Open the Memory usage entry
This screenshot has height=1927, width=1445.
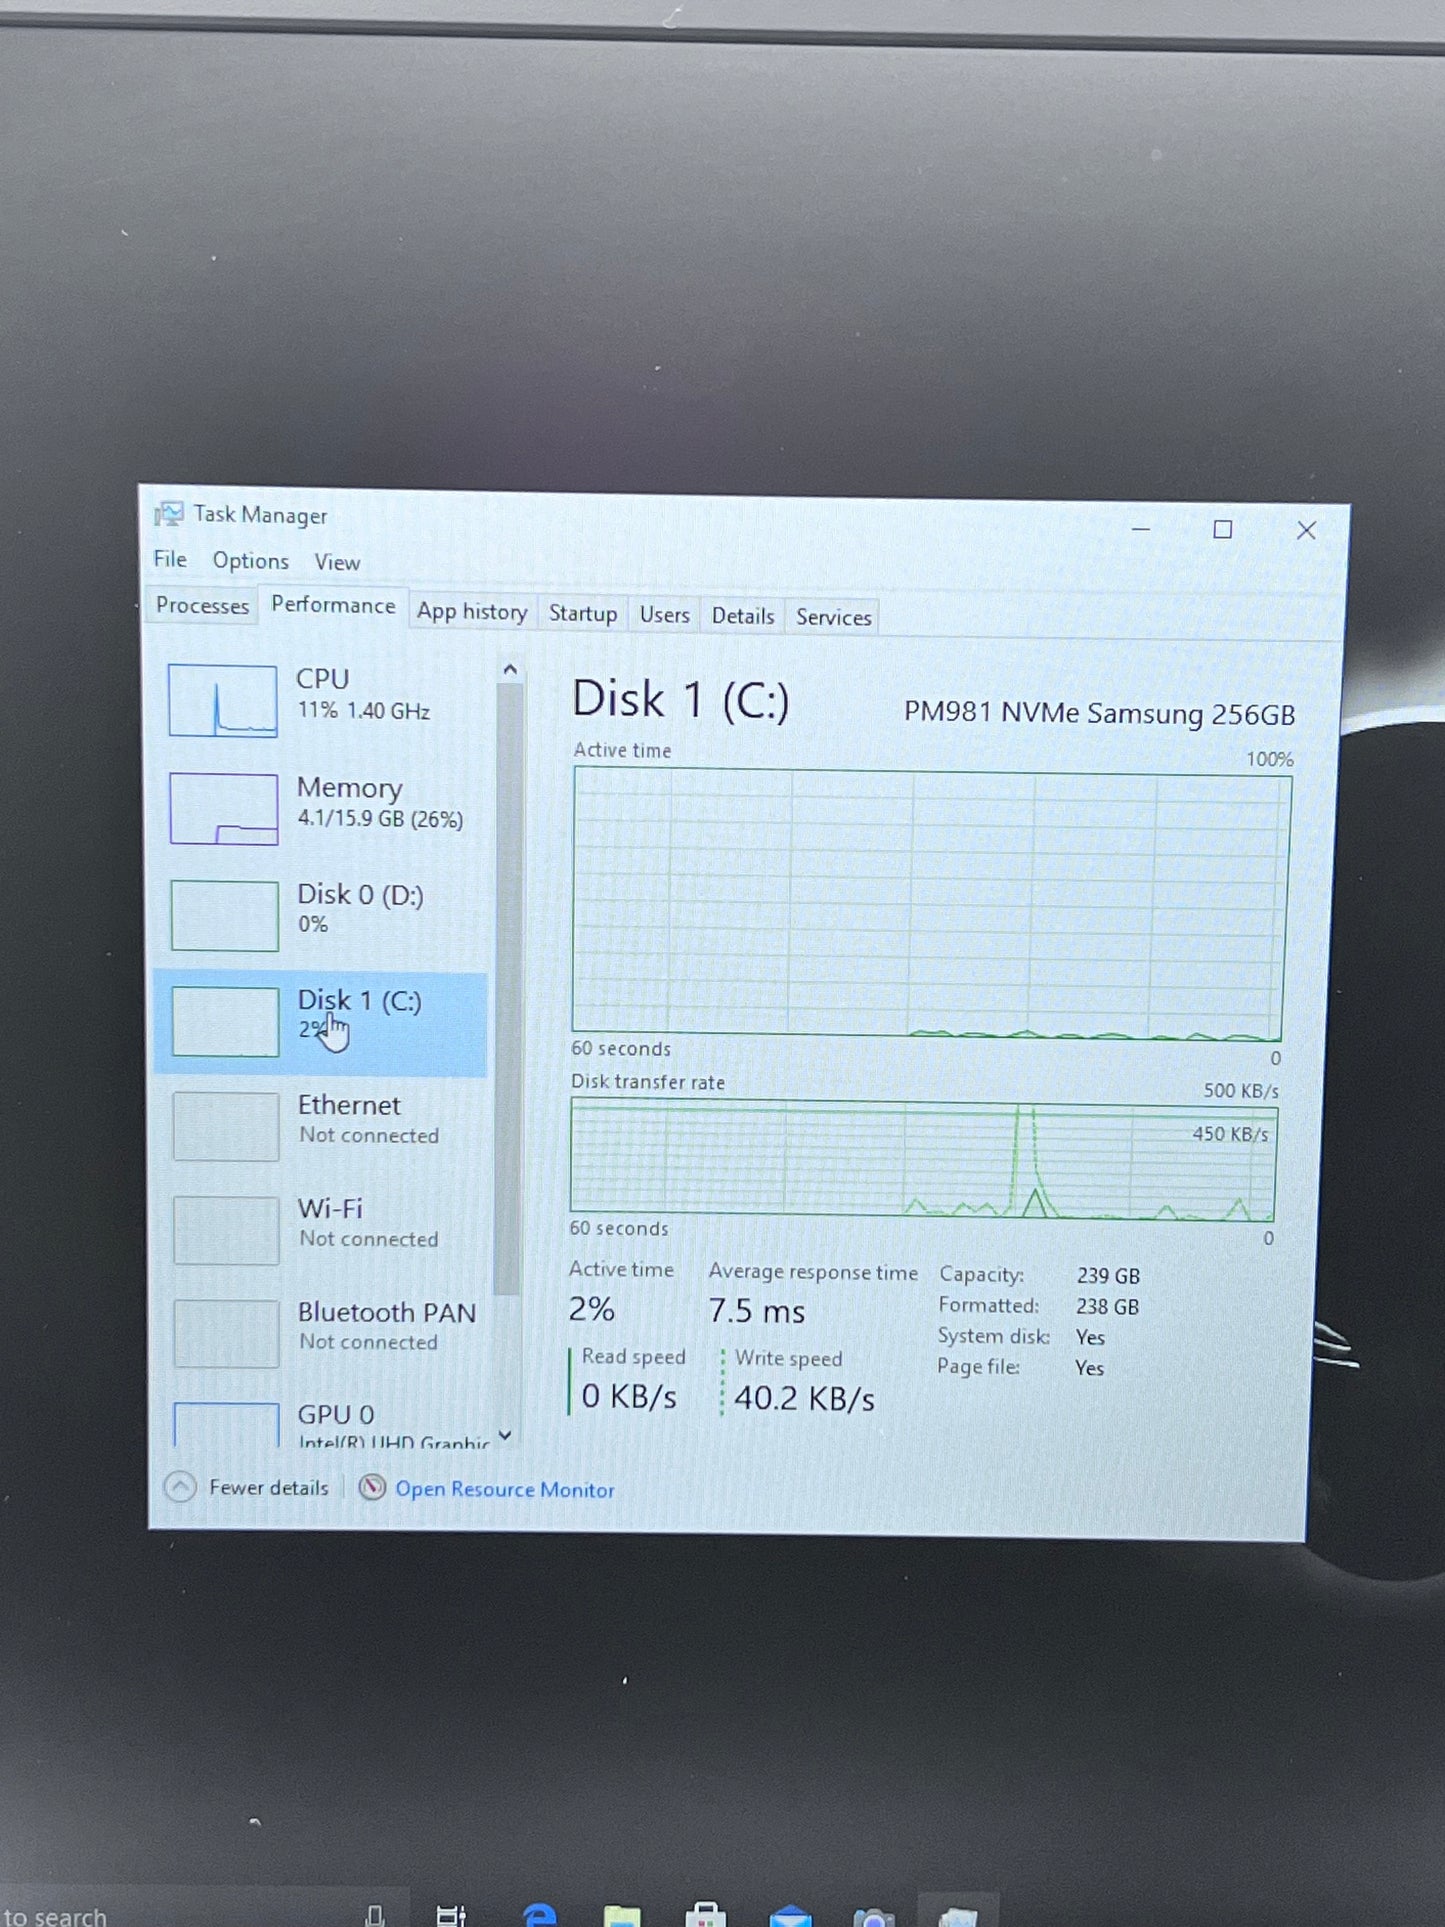320,808
